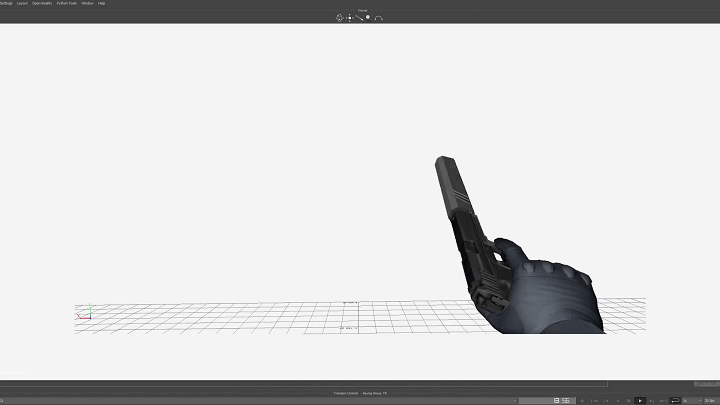Image resolution: width=720 pixels, height=405 pixels.
Task: Click the round dot icon in viewer toolbar
Action: [x=367, y=17]
